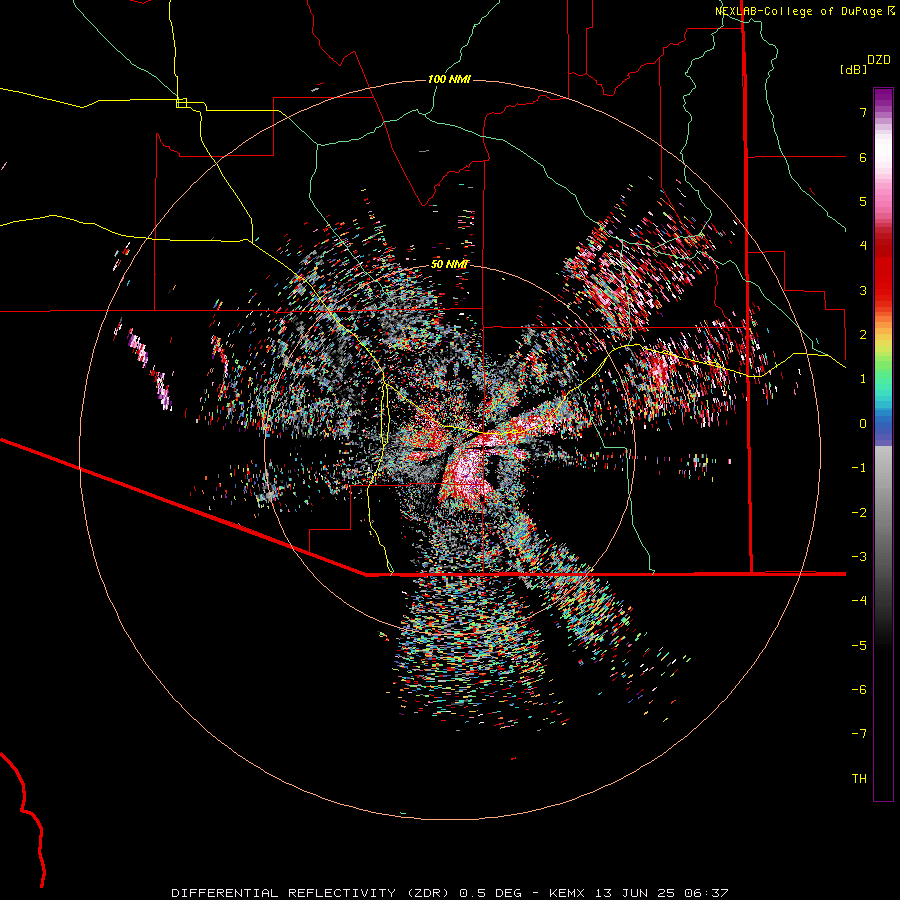Click the 50 NMI range ring label
This screenshot has width=900, height=900.
450,264
